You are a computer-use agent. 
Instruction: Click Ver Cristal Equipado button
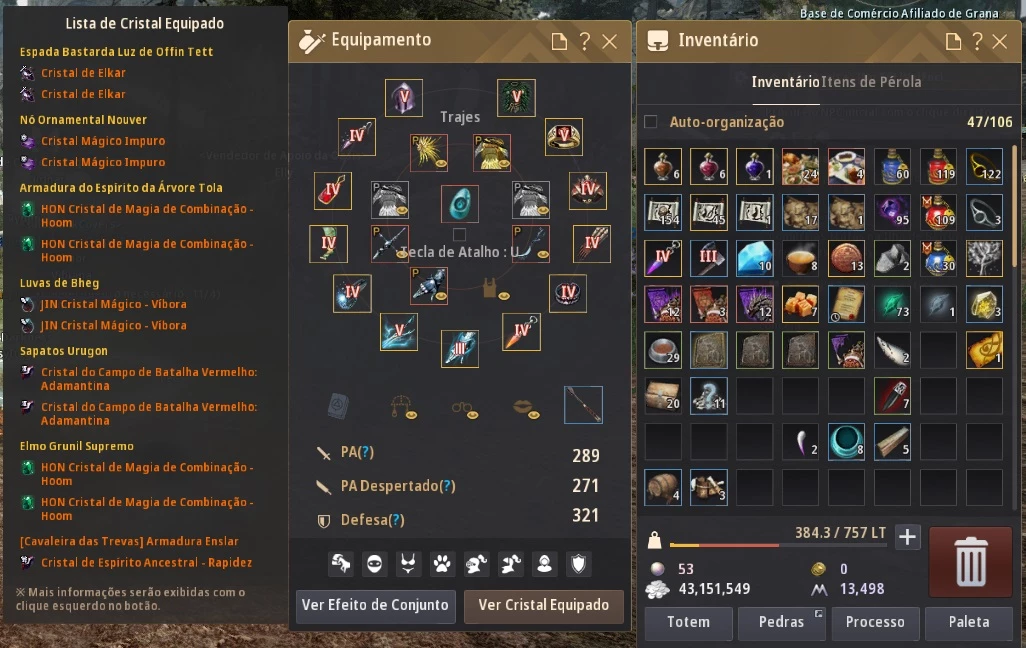[544, 605]
